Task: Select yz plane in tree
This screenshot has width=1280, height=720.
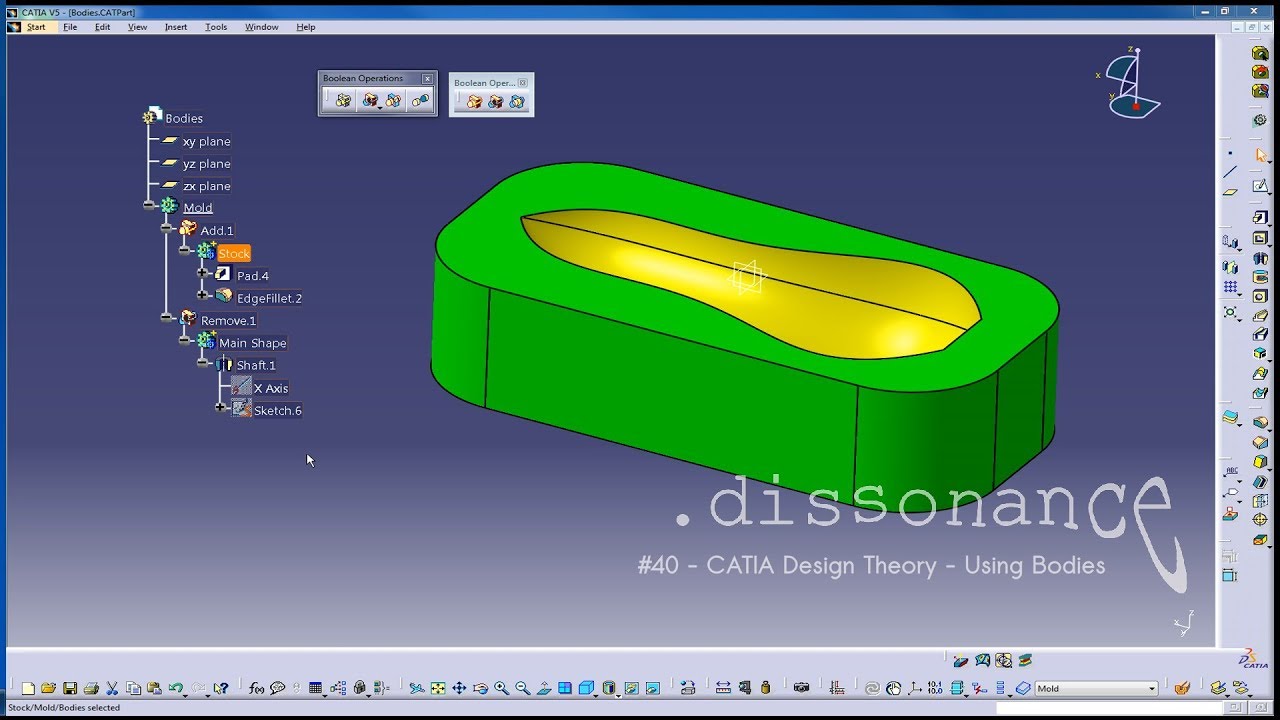Action: tap(207, 163)
